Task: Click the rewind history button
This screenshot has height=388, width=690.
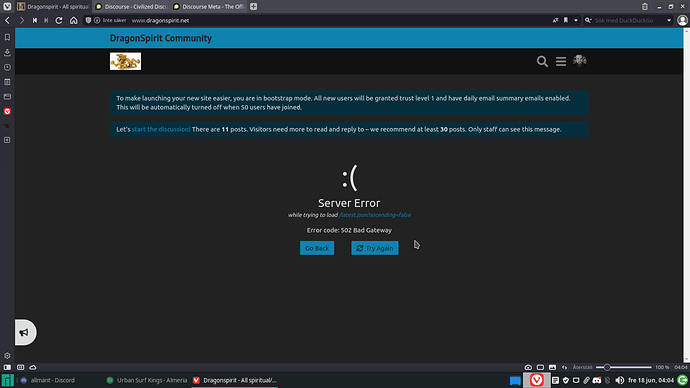Action: coord(35,20)
